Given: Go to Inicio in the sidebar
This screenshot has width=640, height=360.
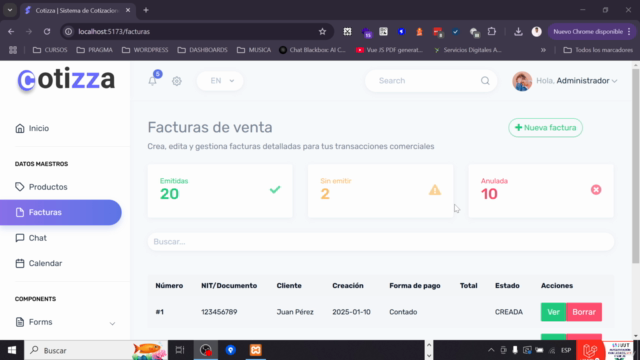Looking at the screenshot, I should [x=32, y=129].
